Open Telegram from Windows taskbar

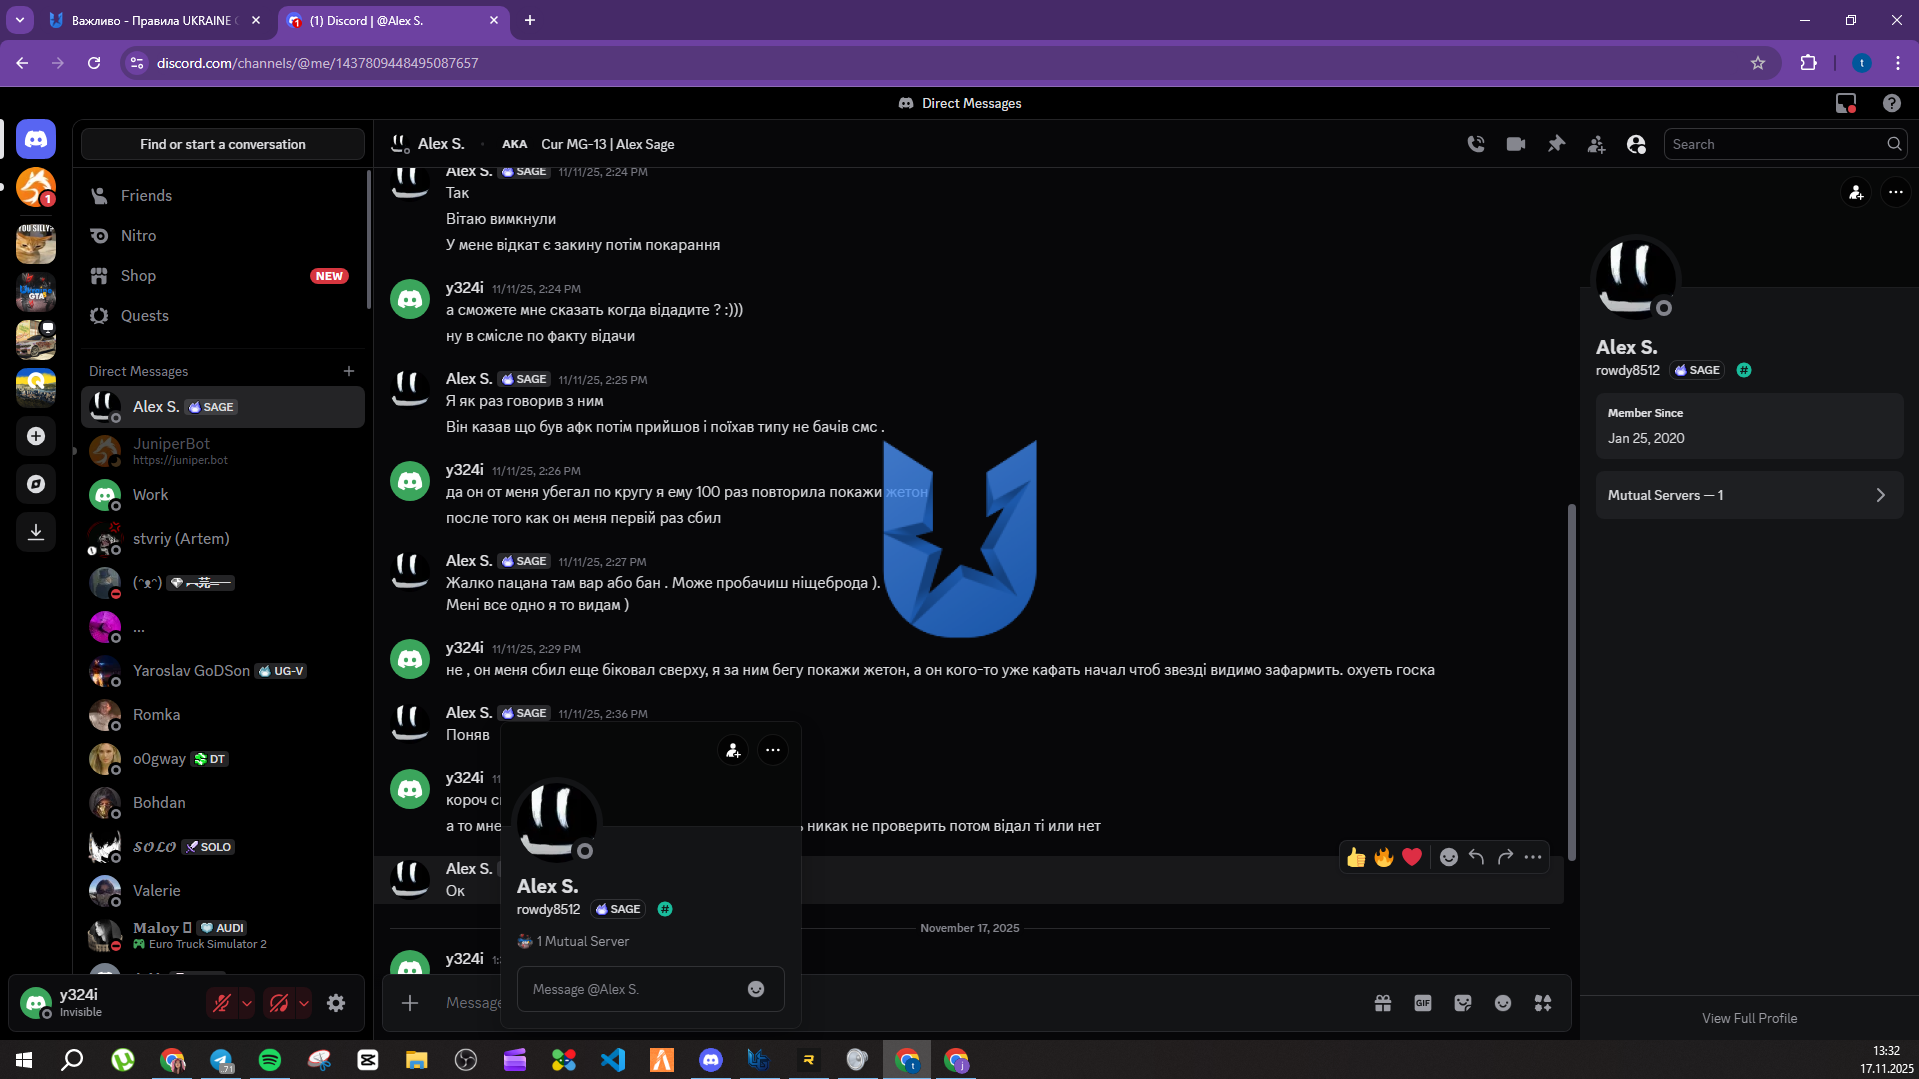tap(221, 1060)
